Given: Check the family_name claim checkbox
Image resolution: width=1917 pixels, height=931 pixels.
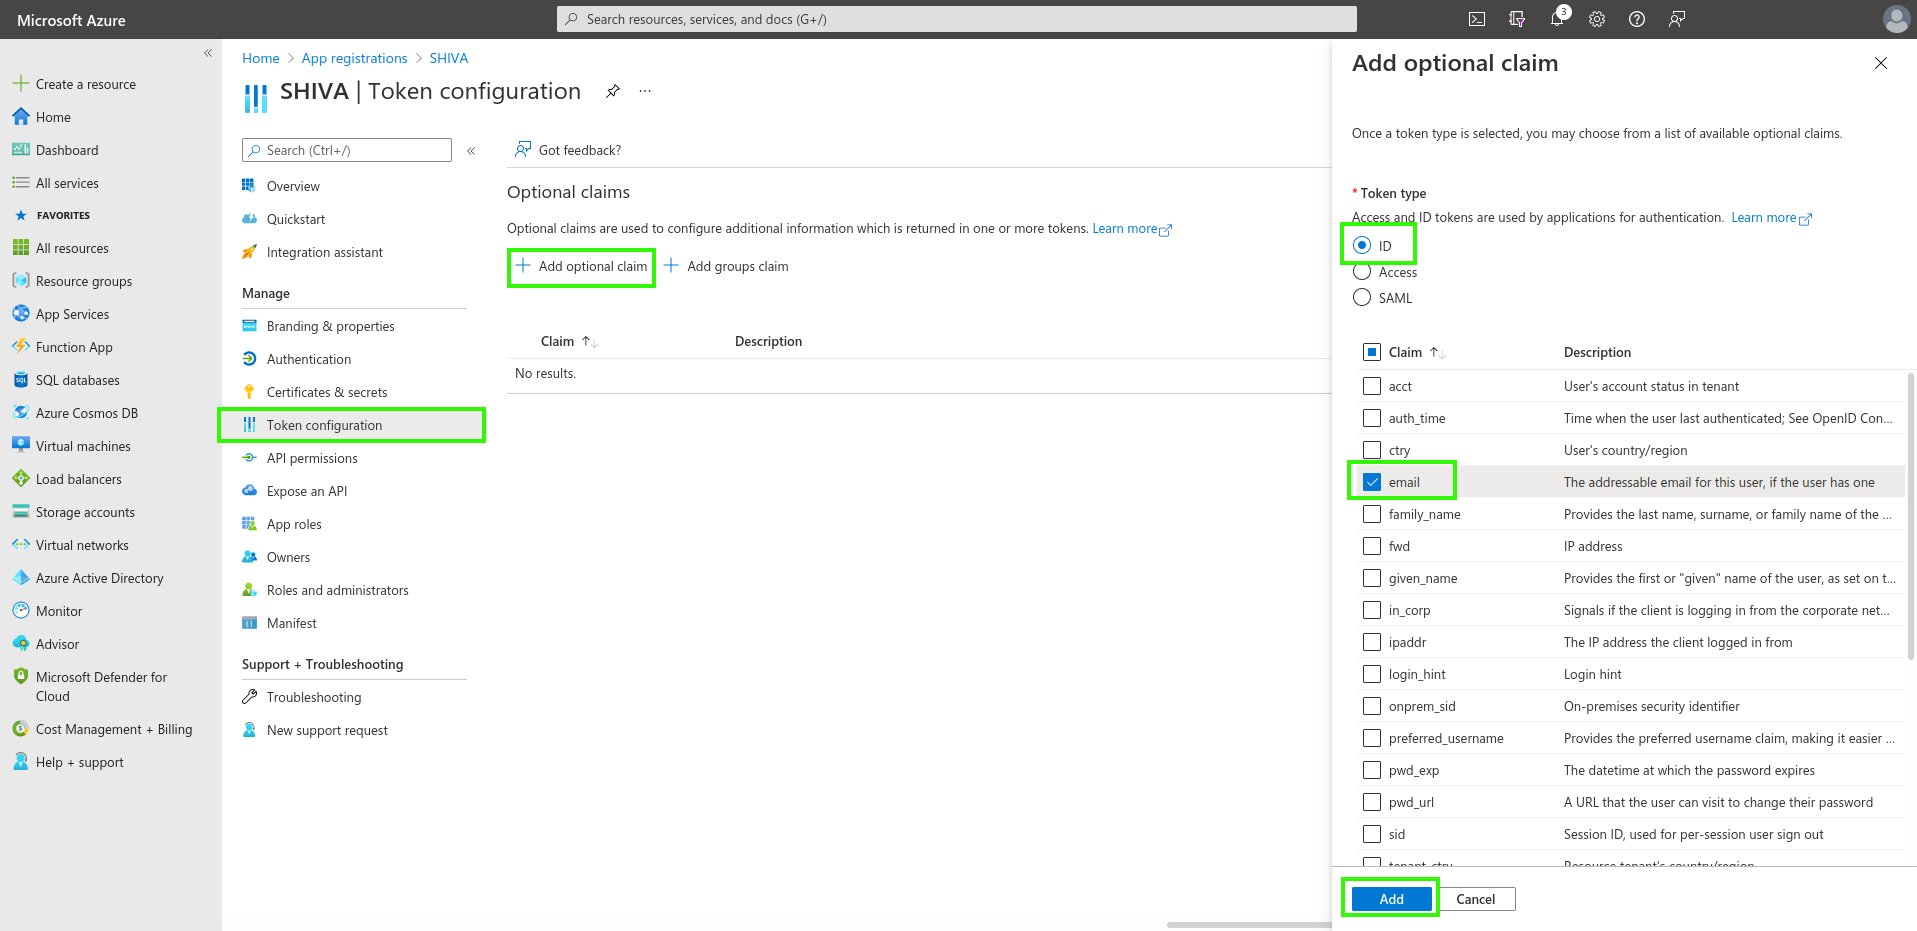Looking at the screenshot, I should (x=1372, y=514).
